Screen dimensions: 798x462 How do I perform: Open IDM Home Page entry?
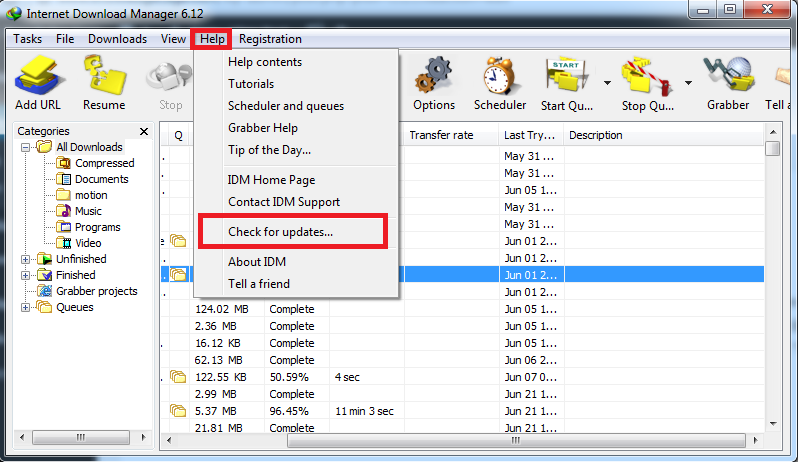pyautogui.click(x=296, y=180)
